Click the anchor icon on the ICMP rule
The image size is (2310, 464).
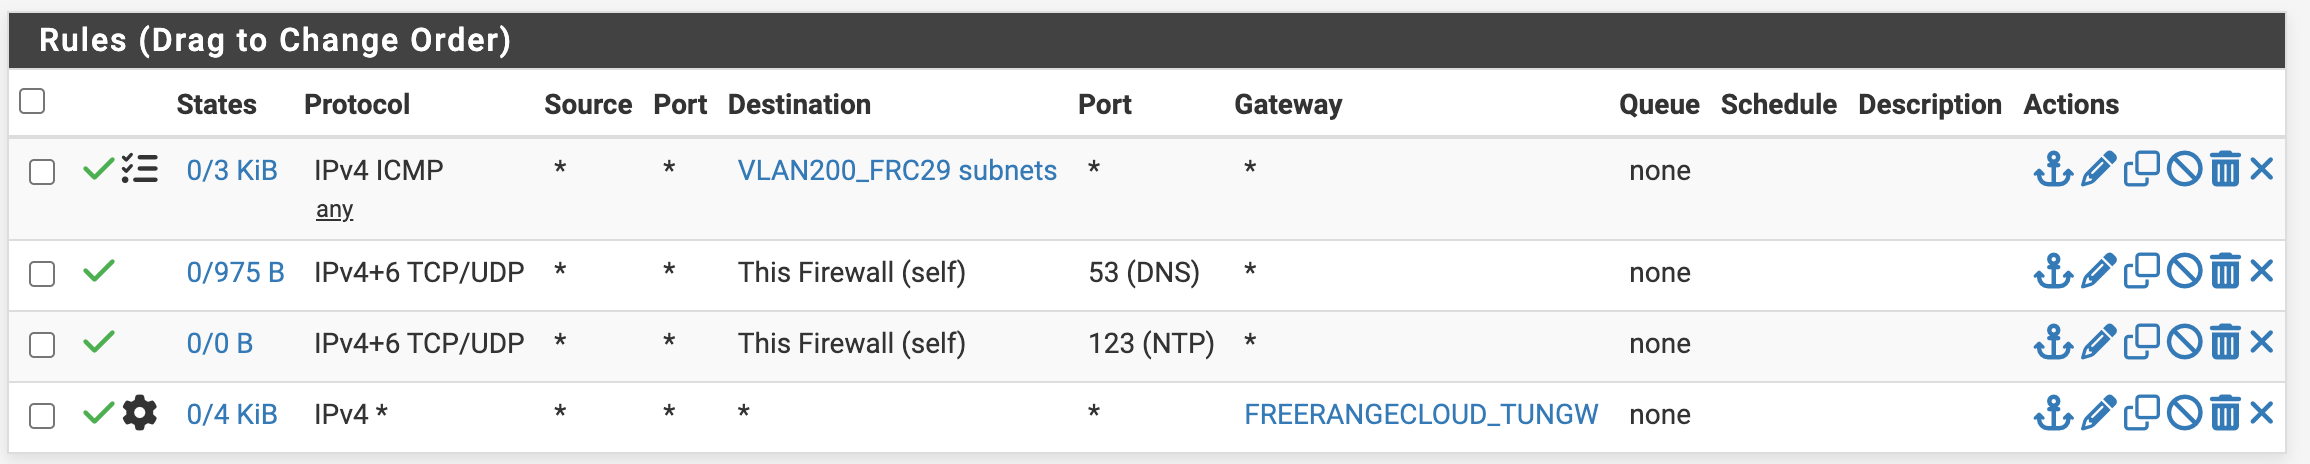point(2053,170)
